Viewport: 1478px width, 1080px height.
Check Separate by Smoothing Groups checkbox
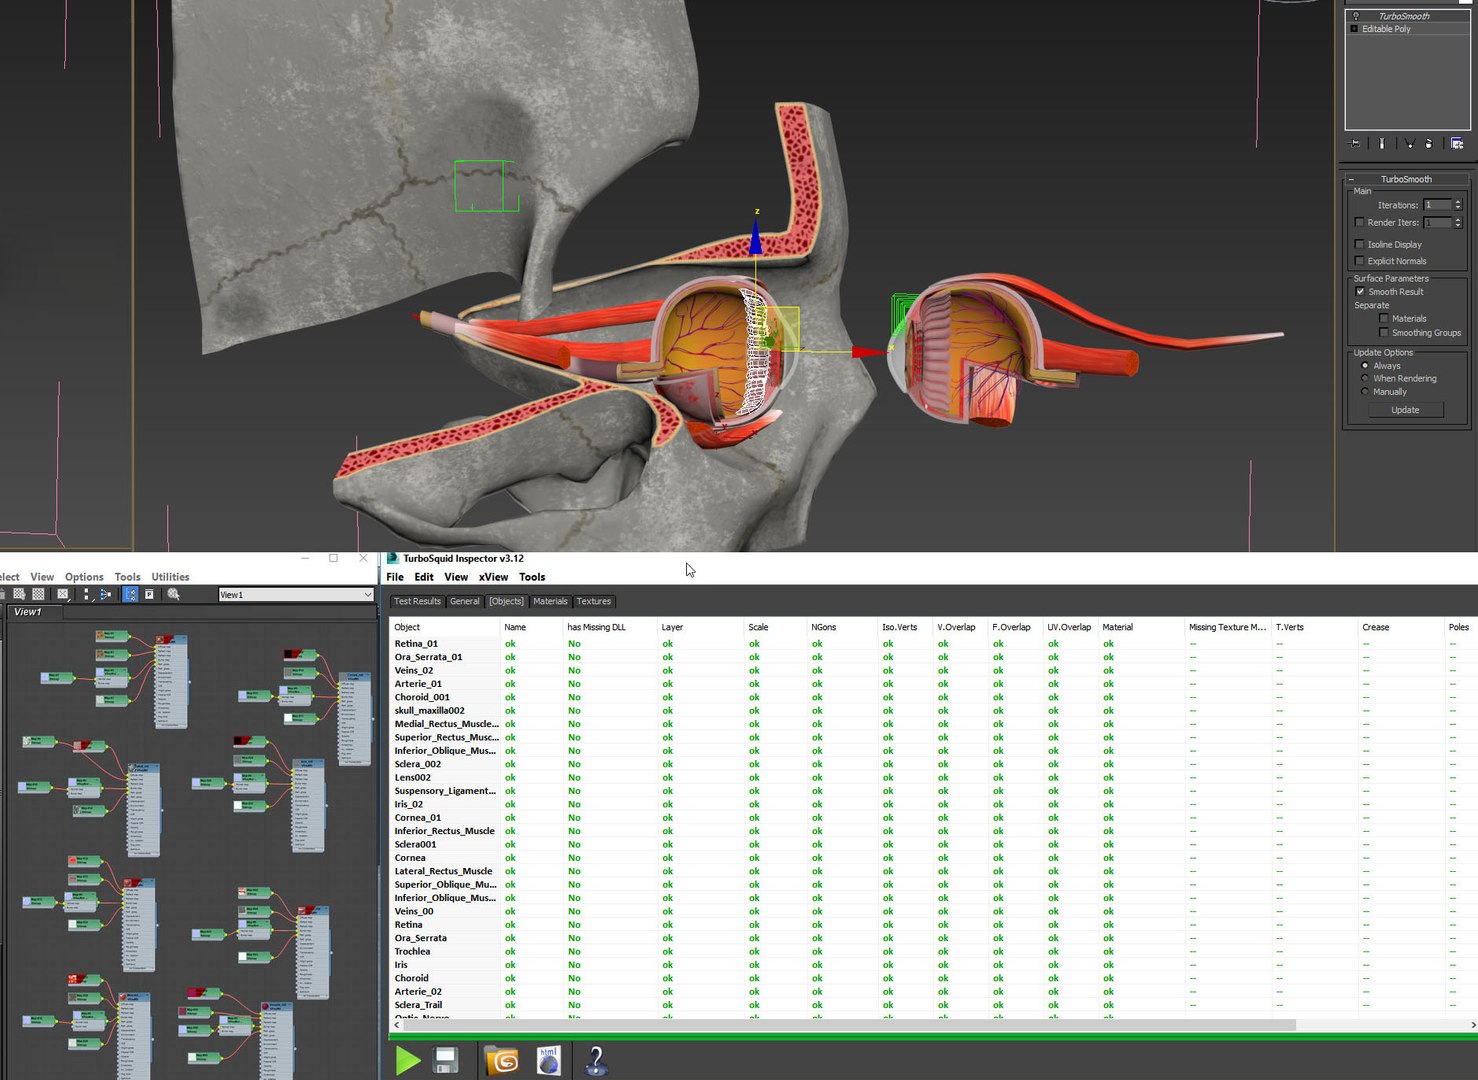pyautogui.click(x=1384, y=333)
